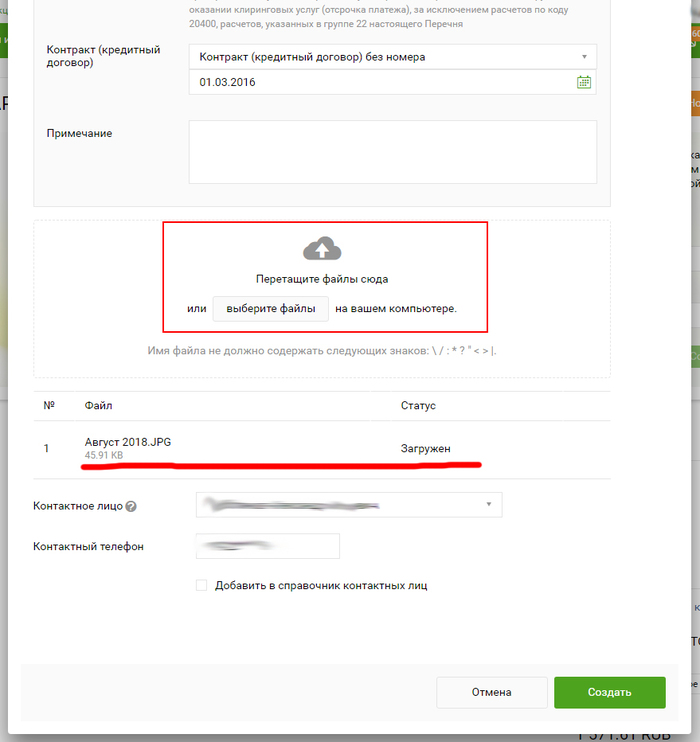
Task: Click into the Контактный телефон field
Action: pos(268,546)
